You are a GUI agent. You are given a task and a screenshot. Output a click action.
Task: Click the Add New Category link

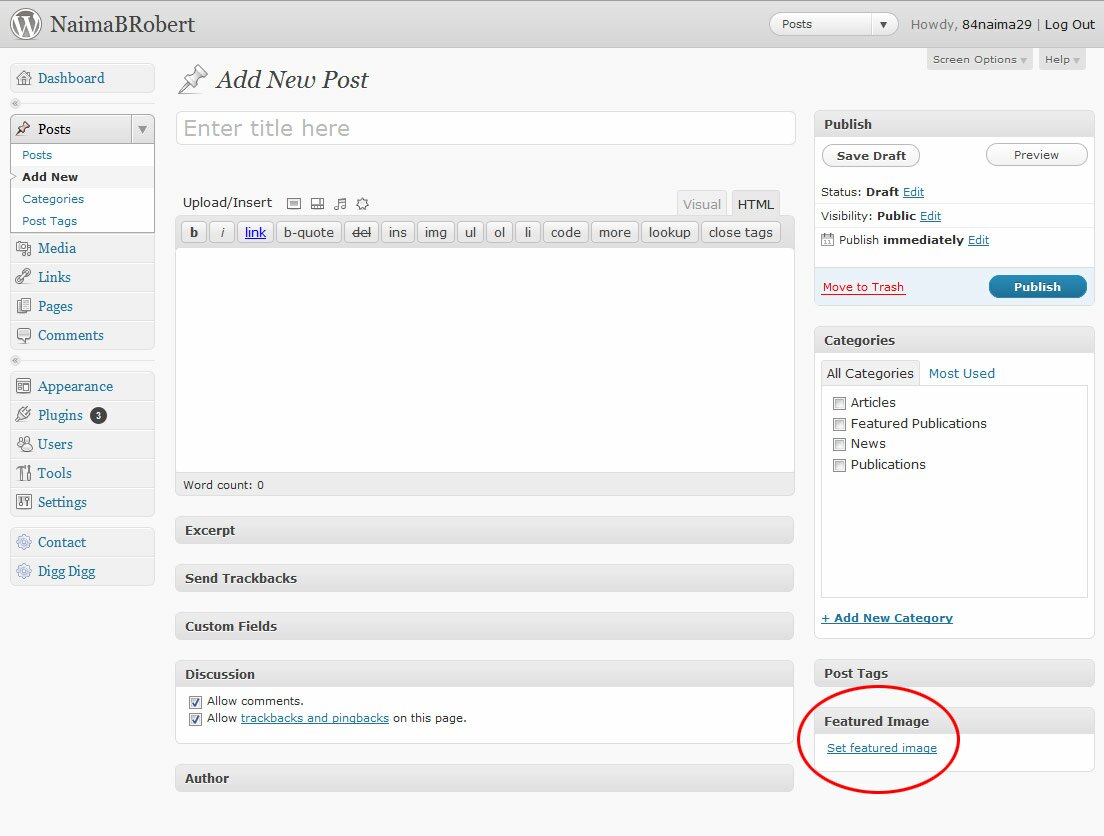(x=887, y=618)
